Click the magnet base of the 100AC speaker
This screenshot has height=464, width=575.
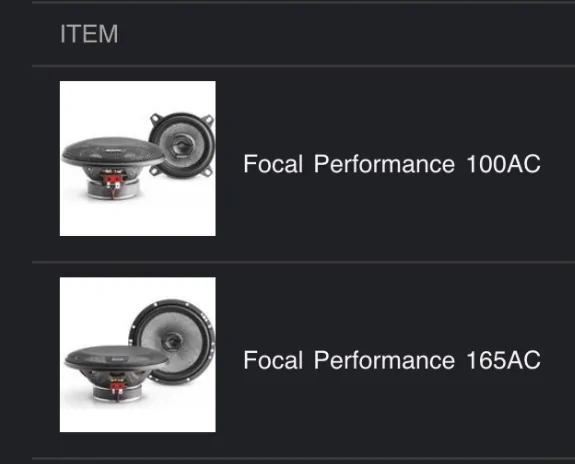pyautogui.click(x=113, y=190)
